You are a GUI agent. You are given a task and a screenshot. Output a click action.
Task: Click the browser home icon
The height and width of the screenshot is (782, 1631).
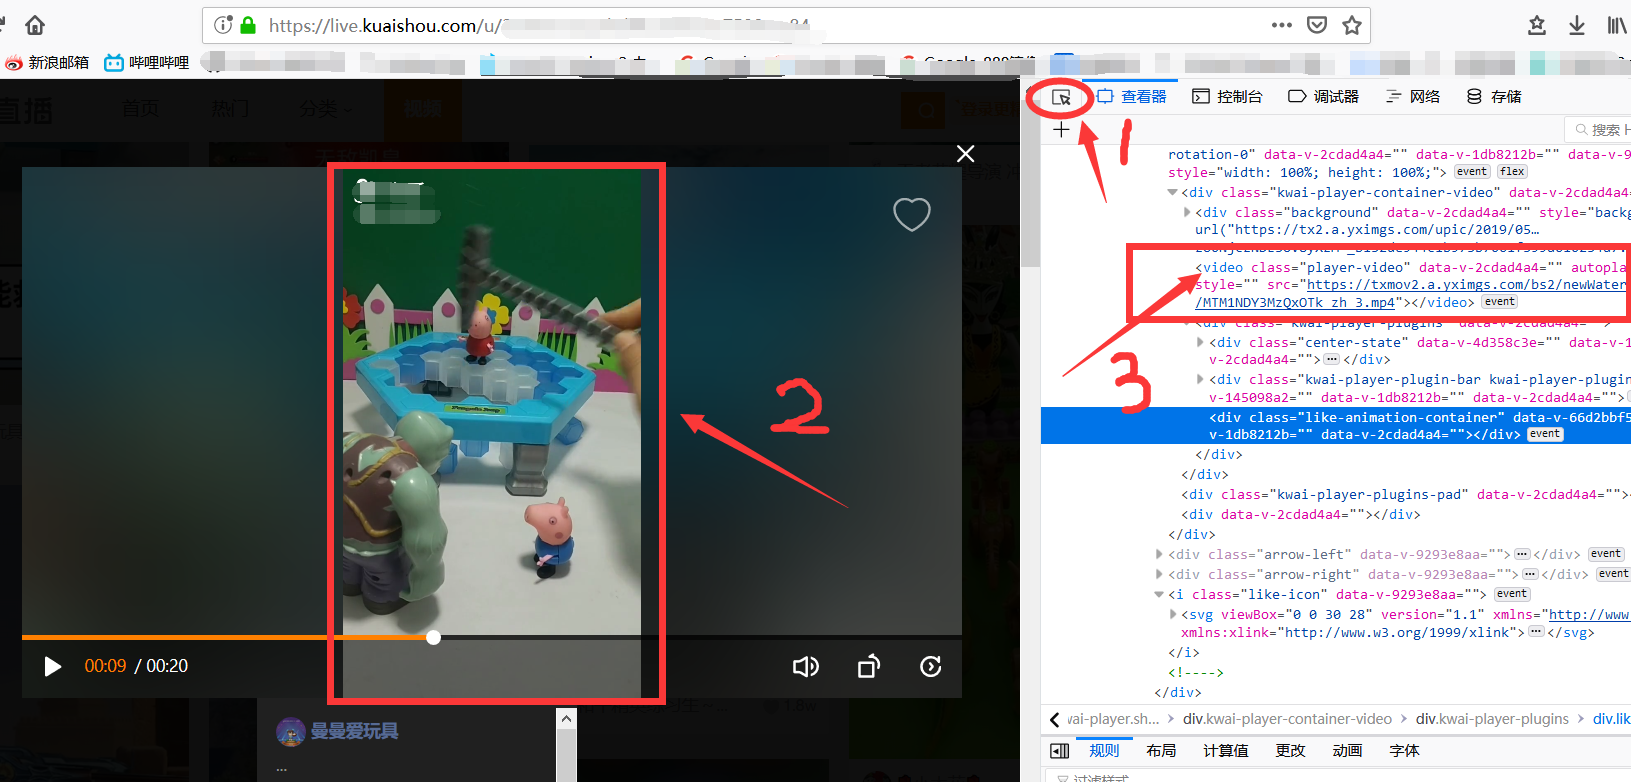point(35,25)
